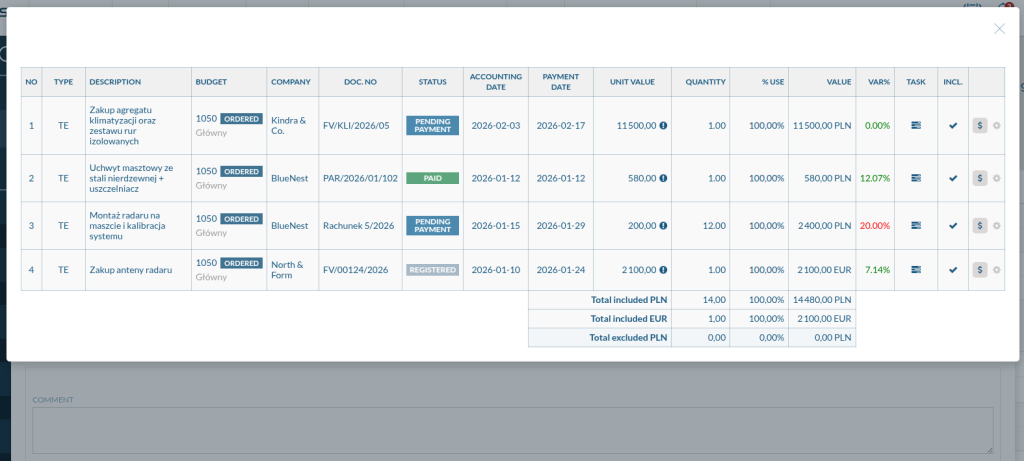This screenshot has width=1024, height=461.
Task: Open the gear settings for row 1
Action: tap(996, 126)
